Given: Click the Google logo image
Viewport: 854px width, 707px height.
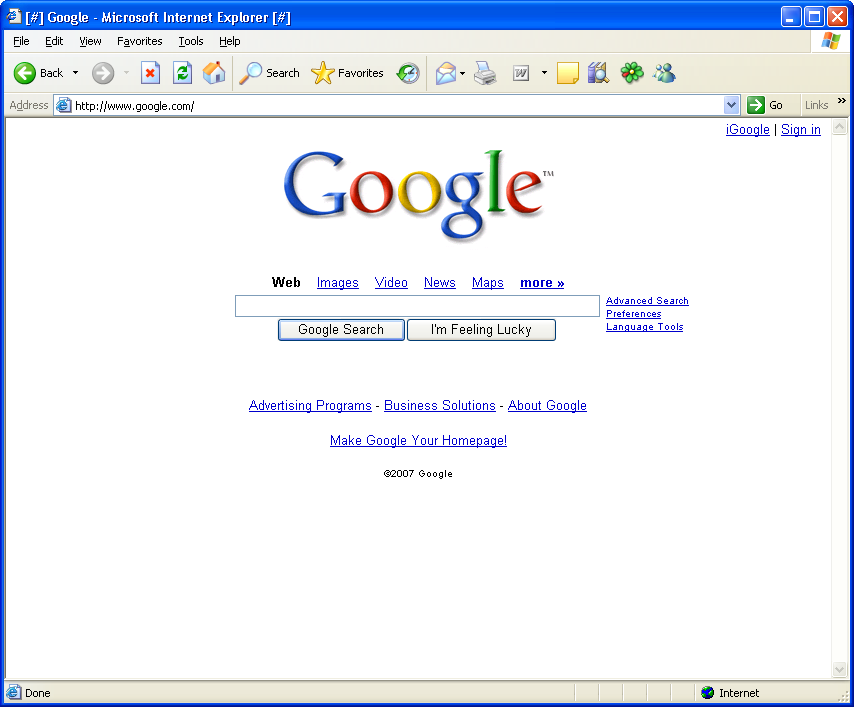Looking at the screenshot, I should 418,195.
